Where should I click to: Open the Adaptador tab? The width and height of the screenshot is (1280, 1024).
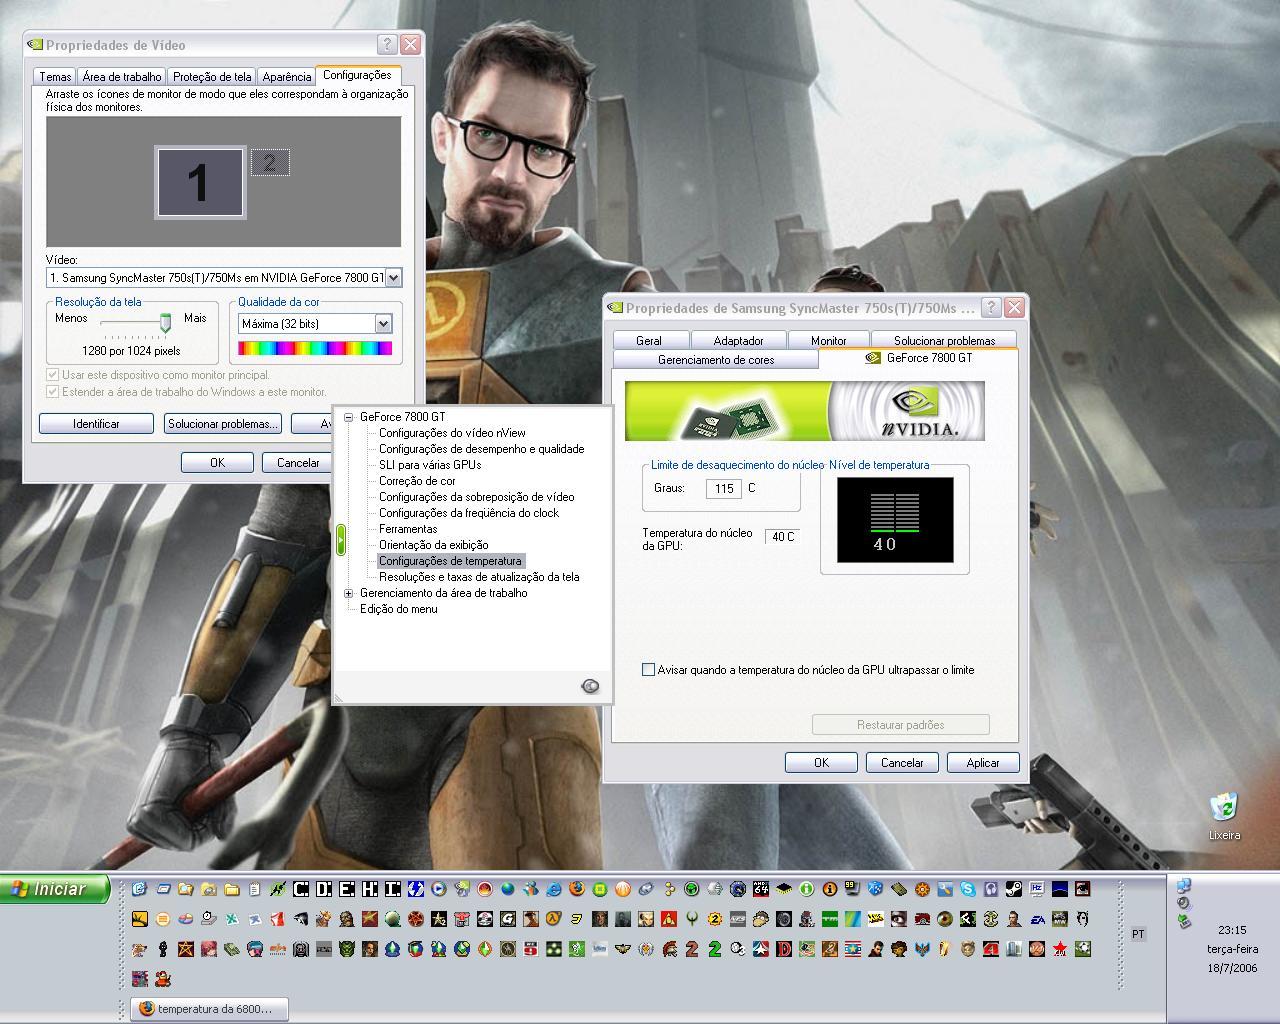[739, 340]
